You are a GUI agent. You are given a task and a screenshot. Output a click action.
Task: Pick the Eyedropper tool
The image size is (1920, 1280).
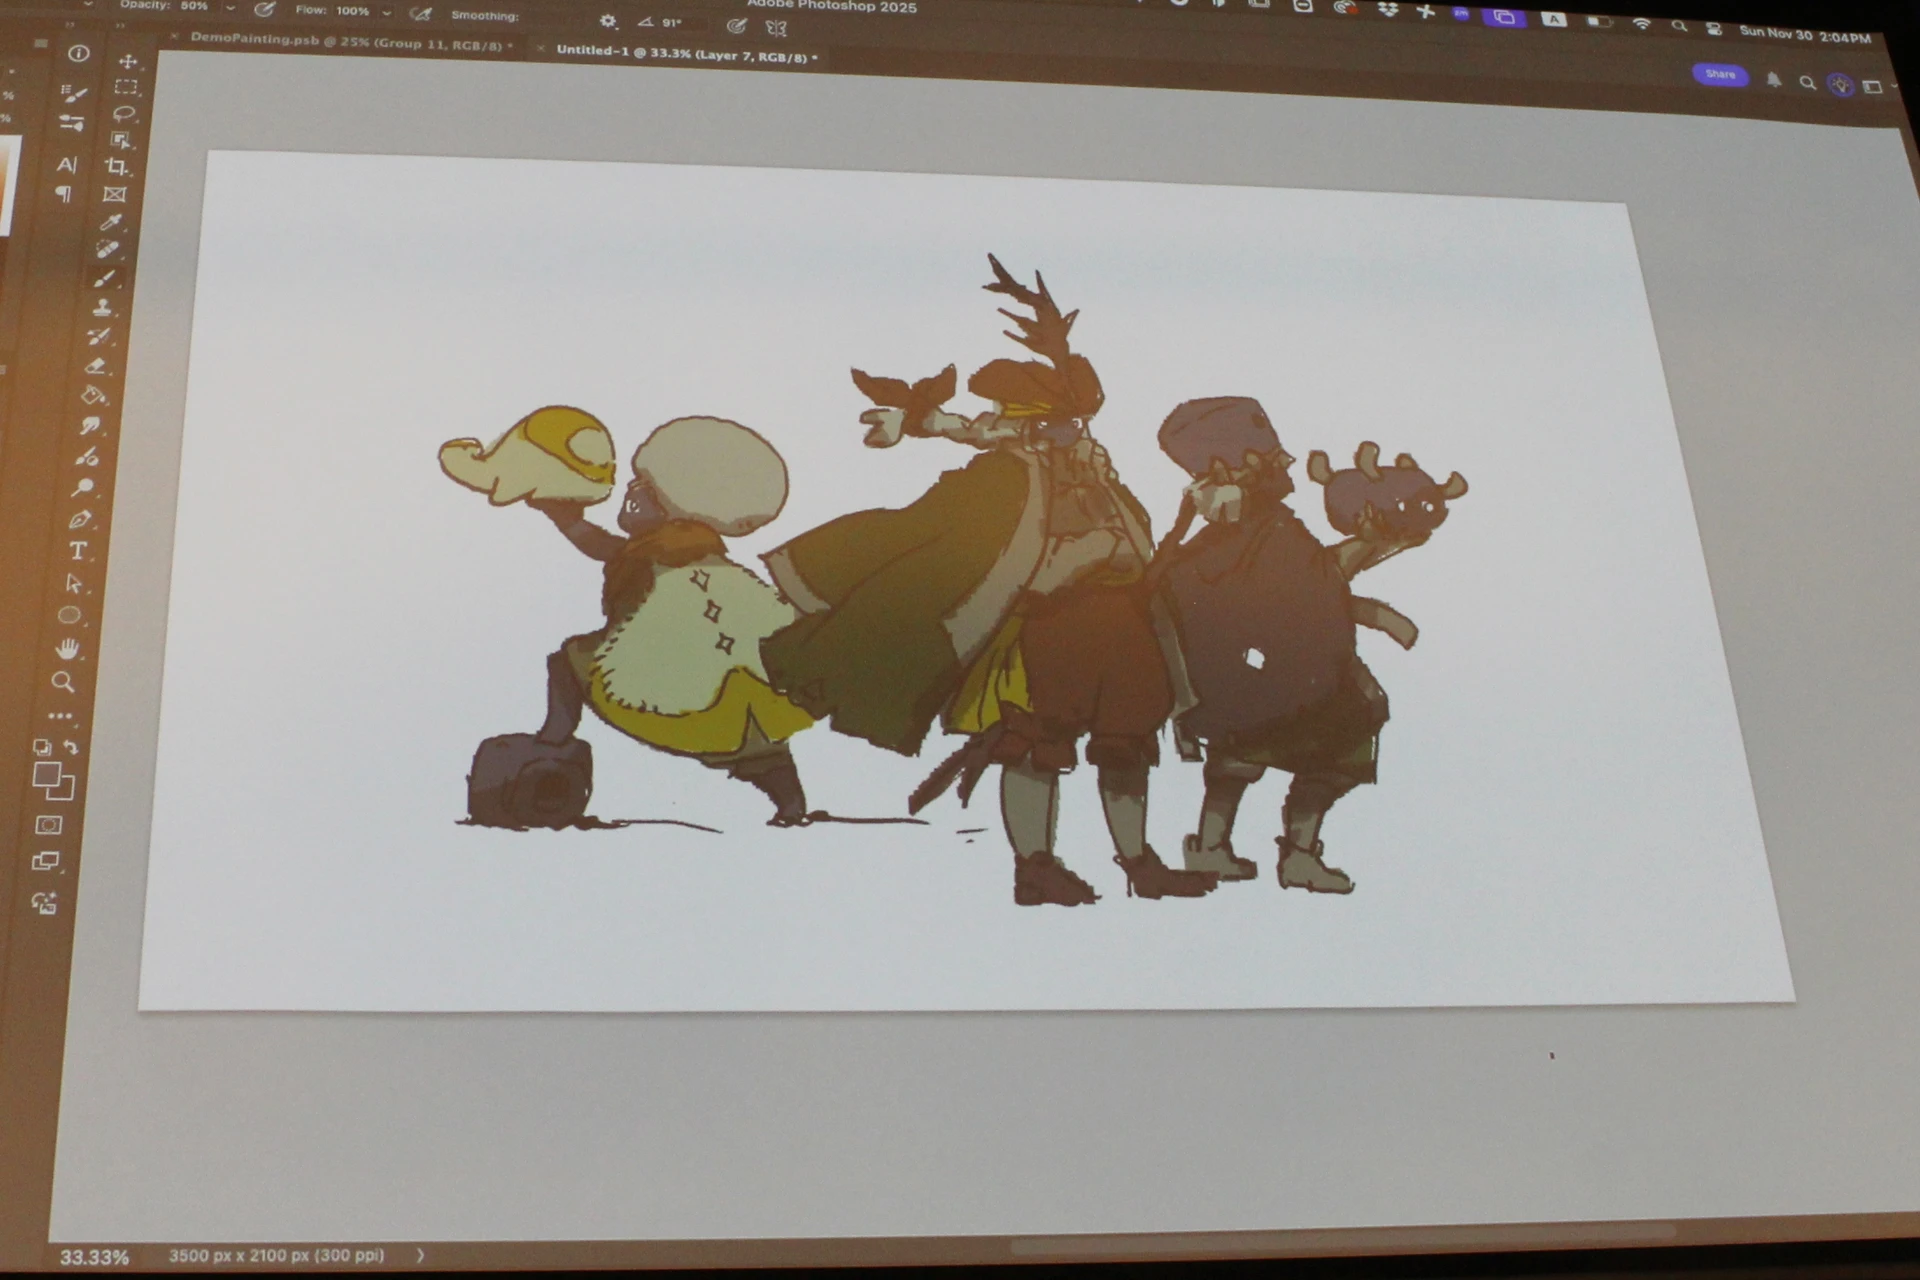111,222
